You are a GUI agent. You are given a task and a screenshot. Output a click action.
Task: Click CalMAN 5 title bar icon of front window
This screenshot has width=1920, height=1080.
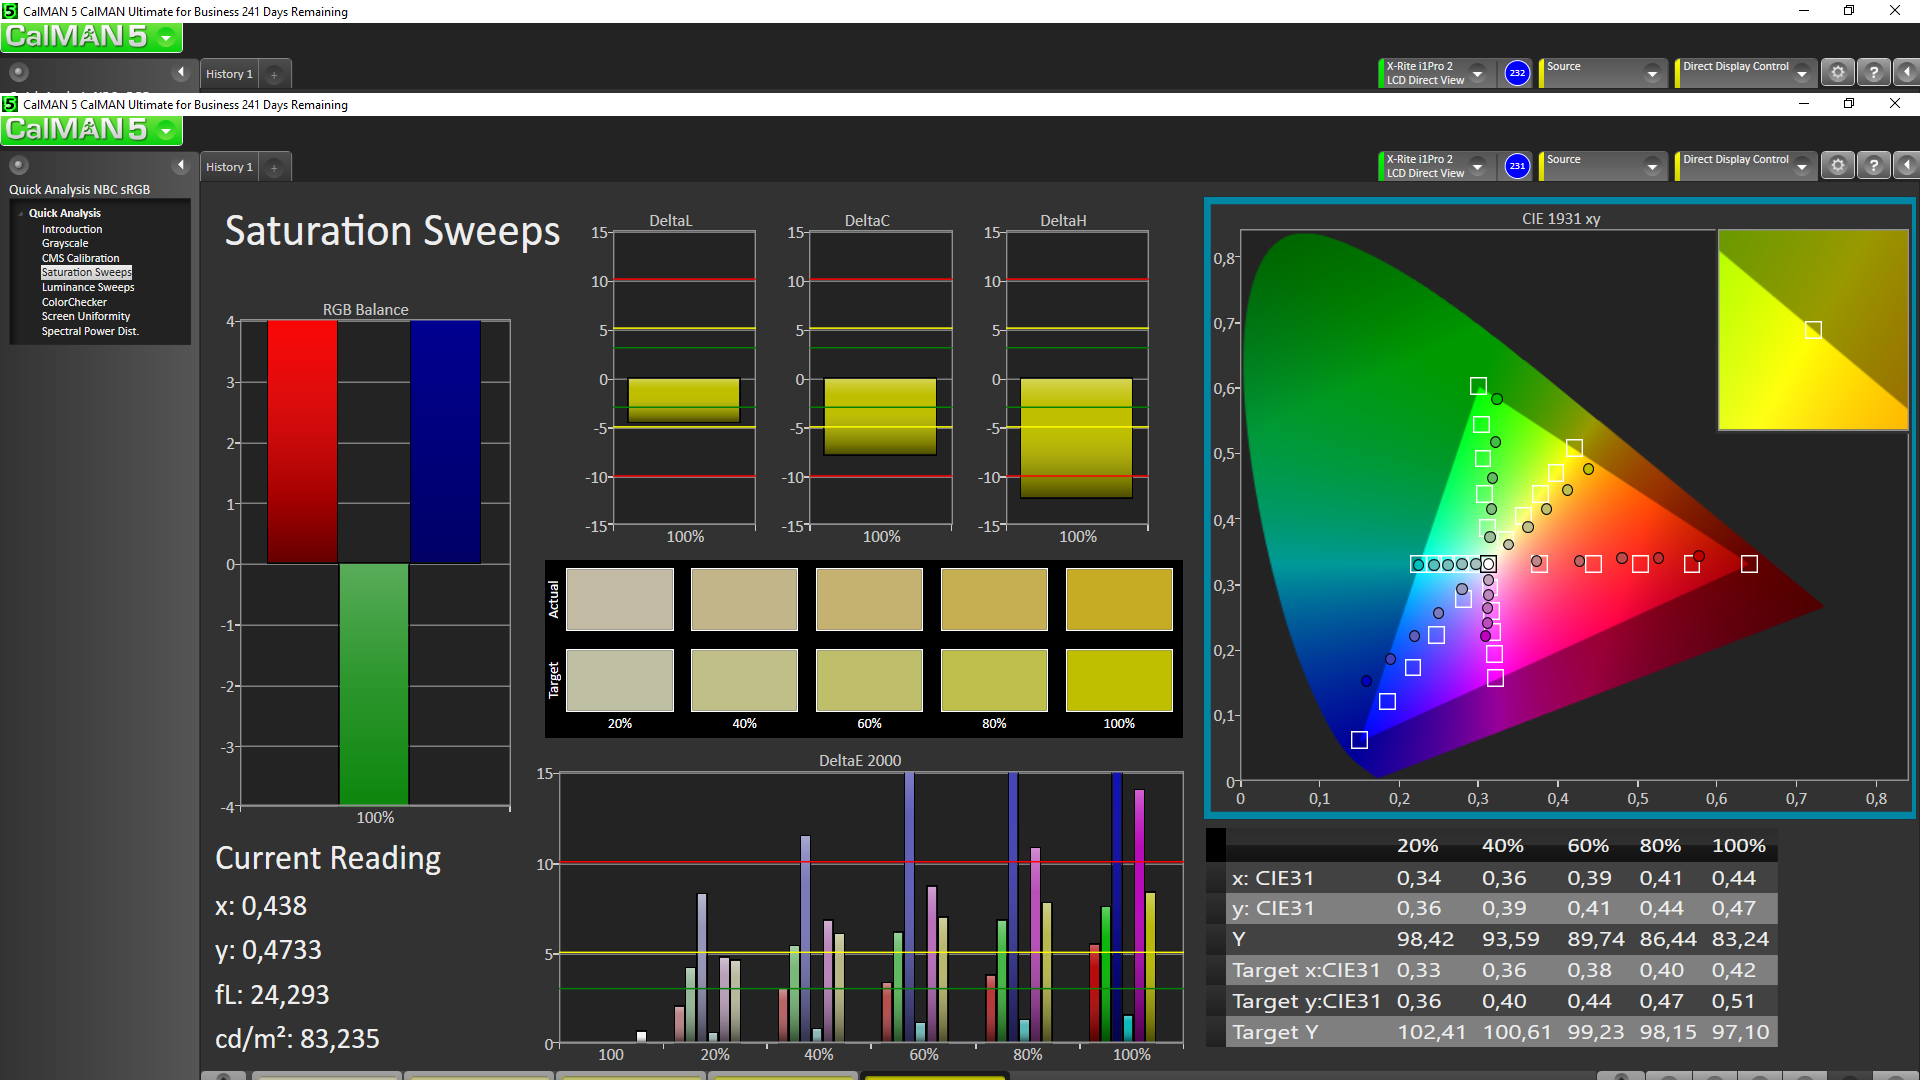(x=10, y=104)
